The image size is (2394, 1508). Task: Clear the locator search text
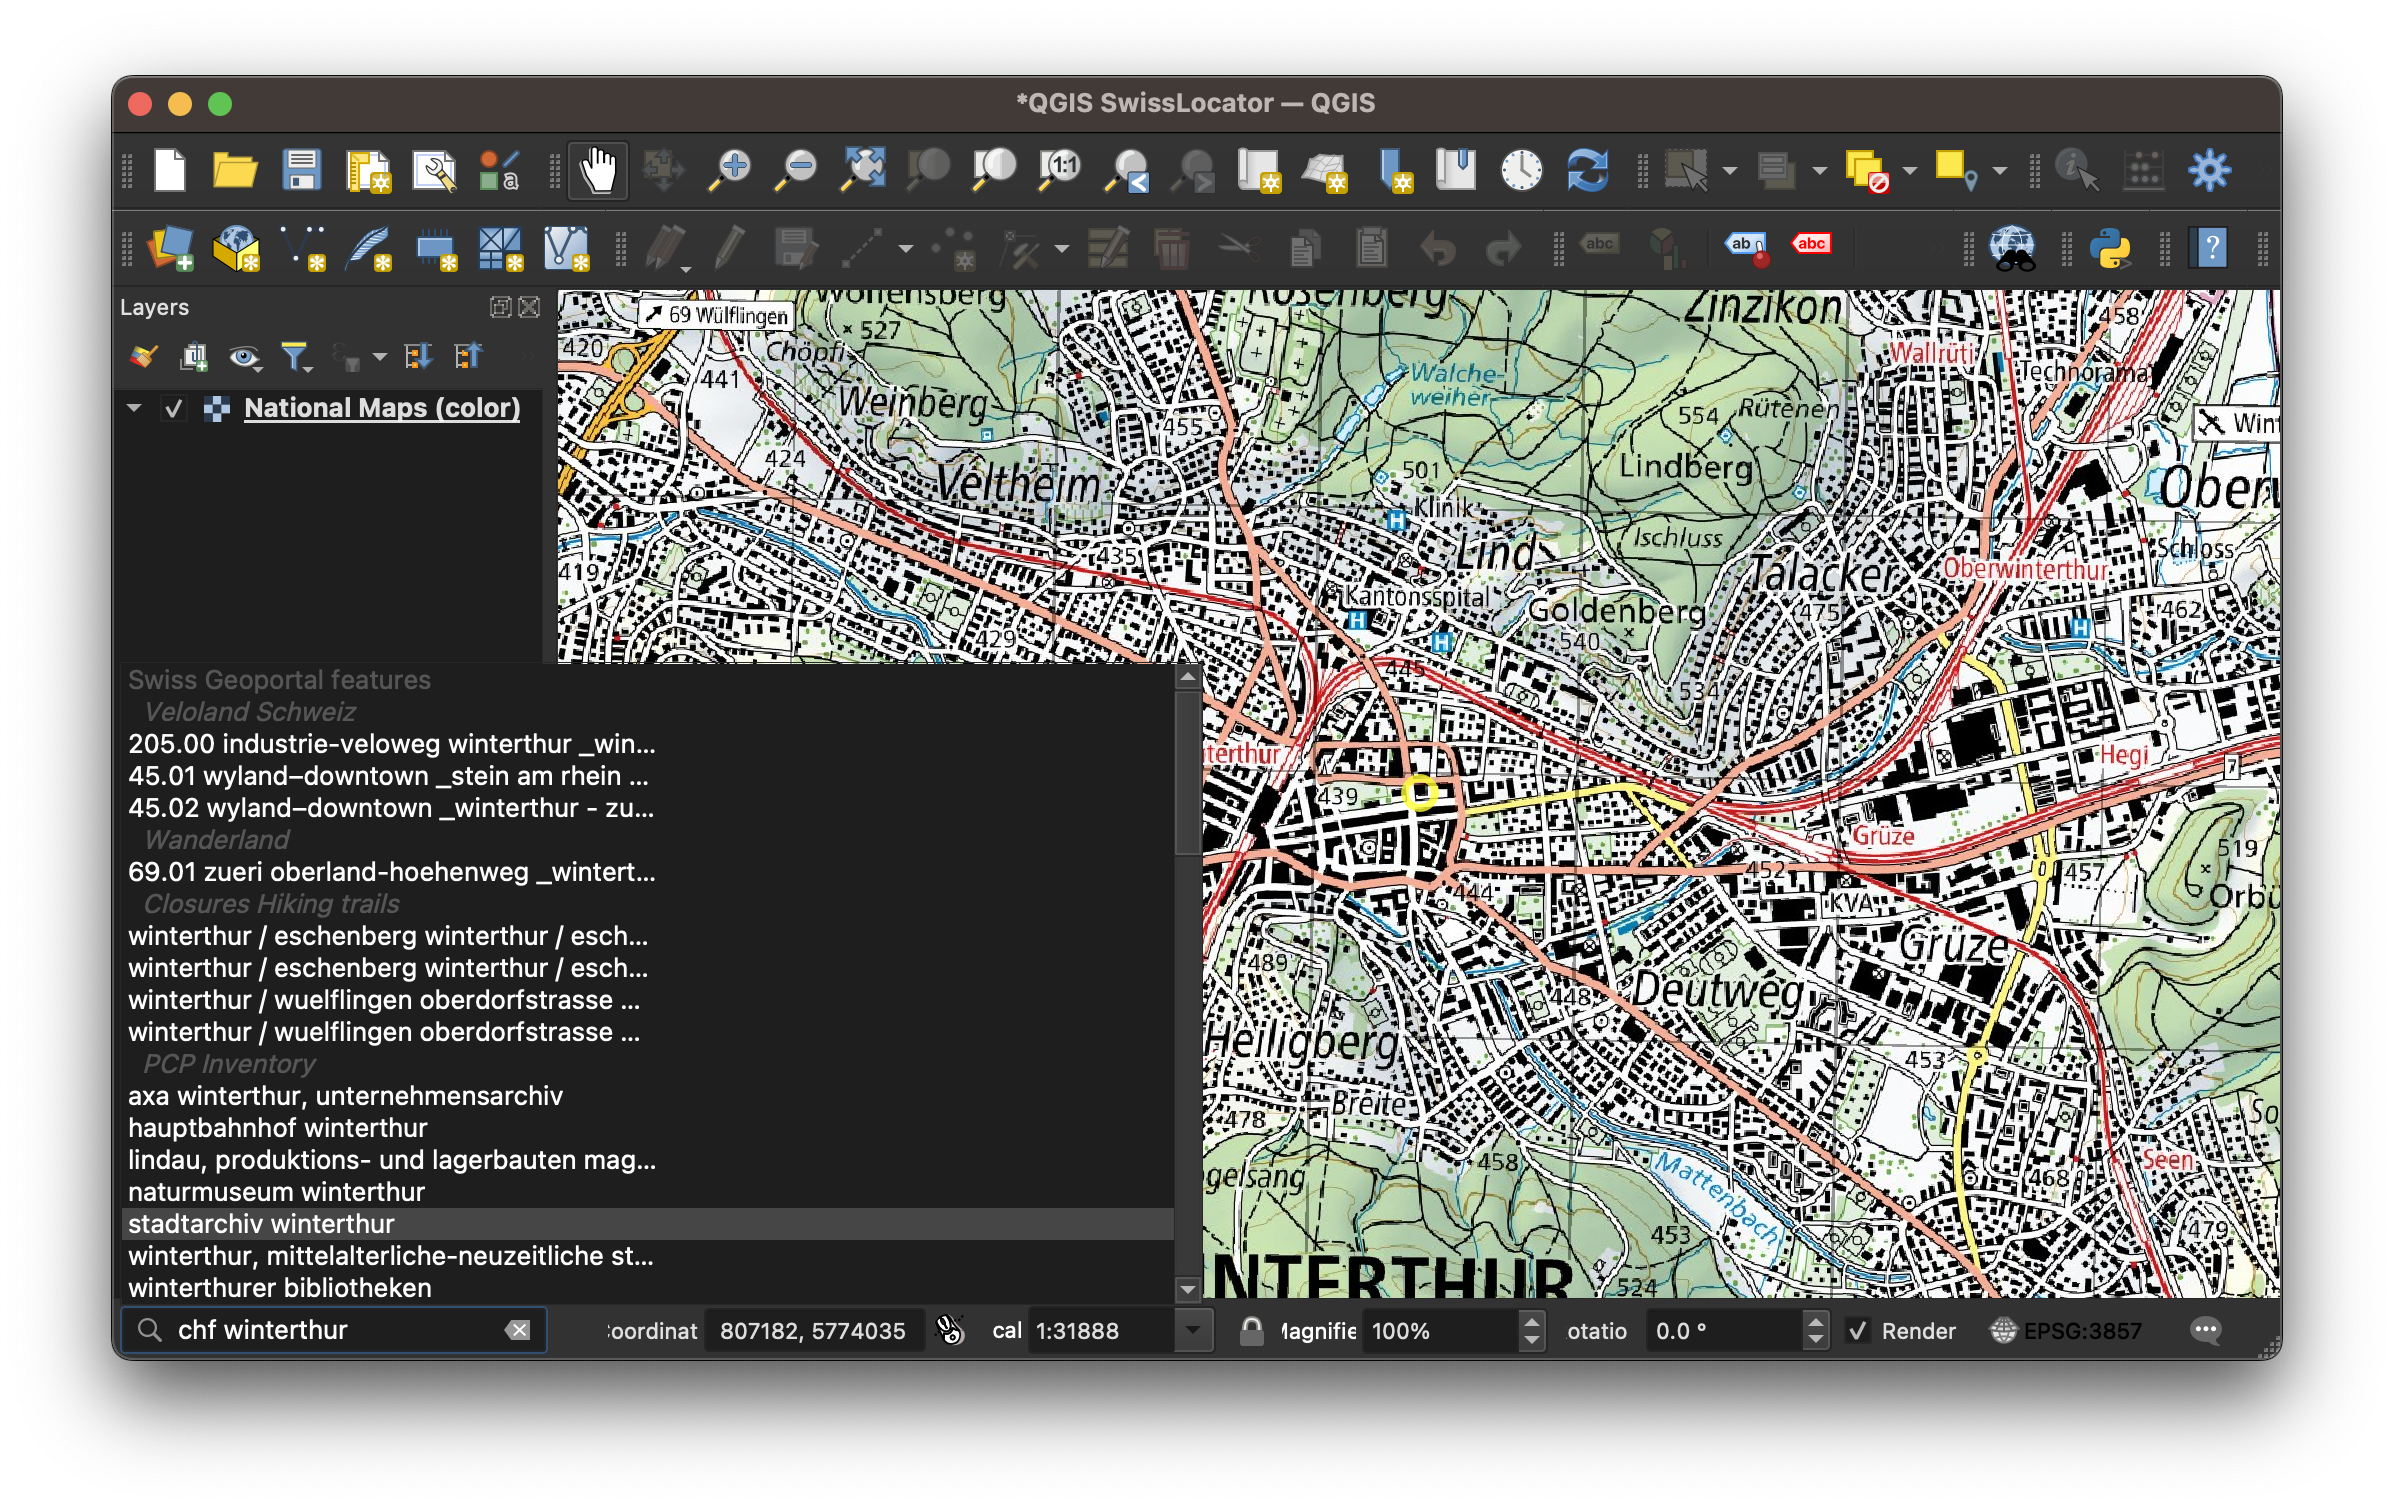[x=518, y=1330]
